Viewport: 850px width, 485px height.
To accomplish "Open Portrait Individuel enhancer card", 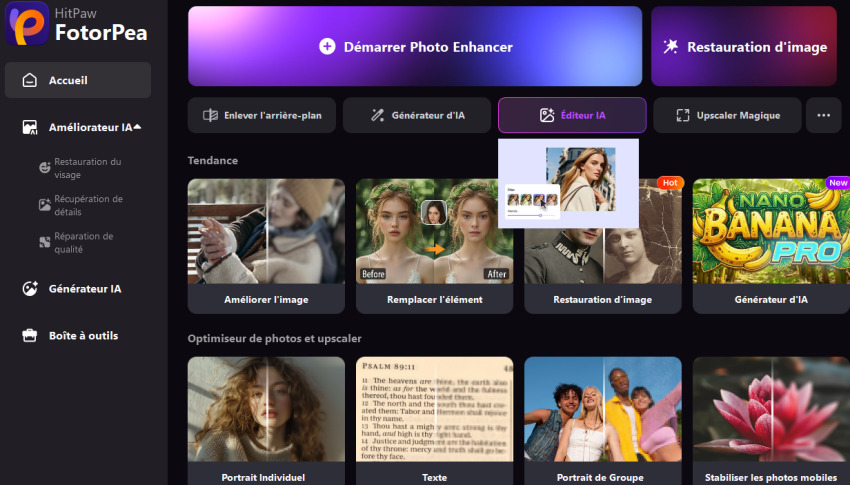I will point(266,421).
